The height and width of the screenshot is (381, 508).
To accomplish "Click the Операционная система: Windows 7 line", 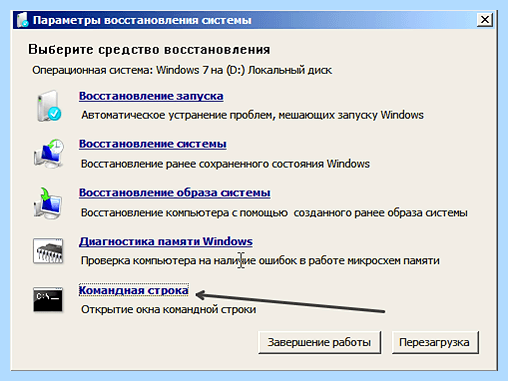I will point(182,70).
